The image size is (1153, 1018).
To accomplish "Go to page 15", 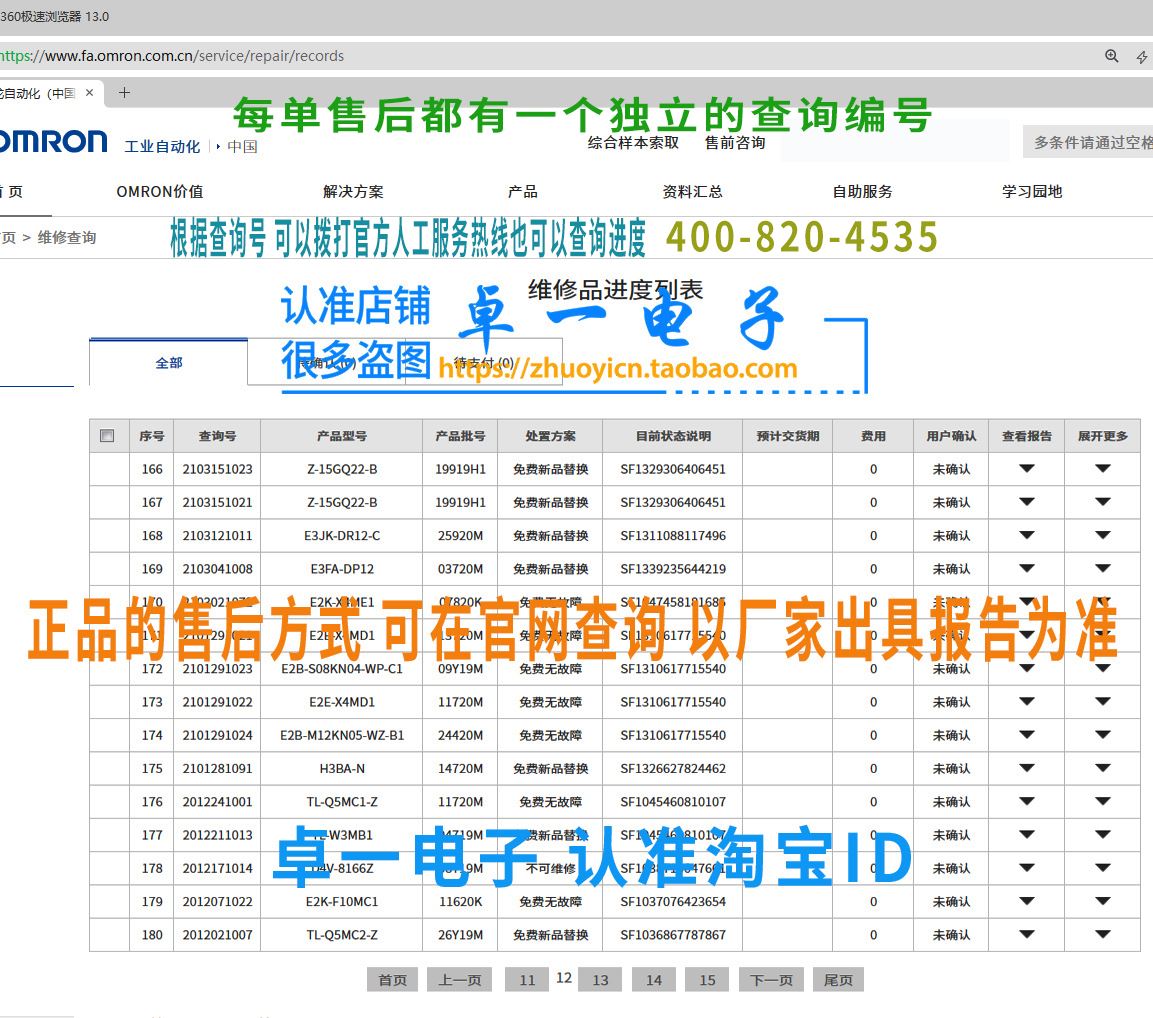I will pos(707,980).
